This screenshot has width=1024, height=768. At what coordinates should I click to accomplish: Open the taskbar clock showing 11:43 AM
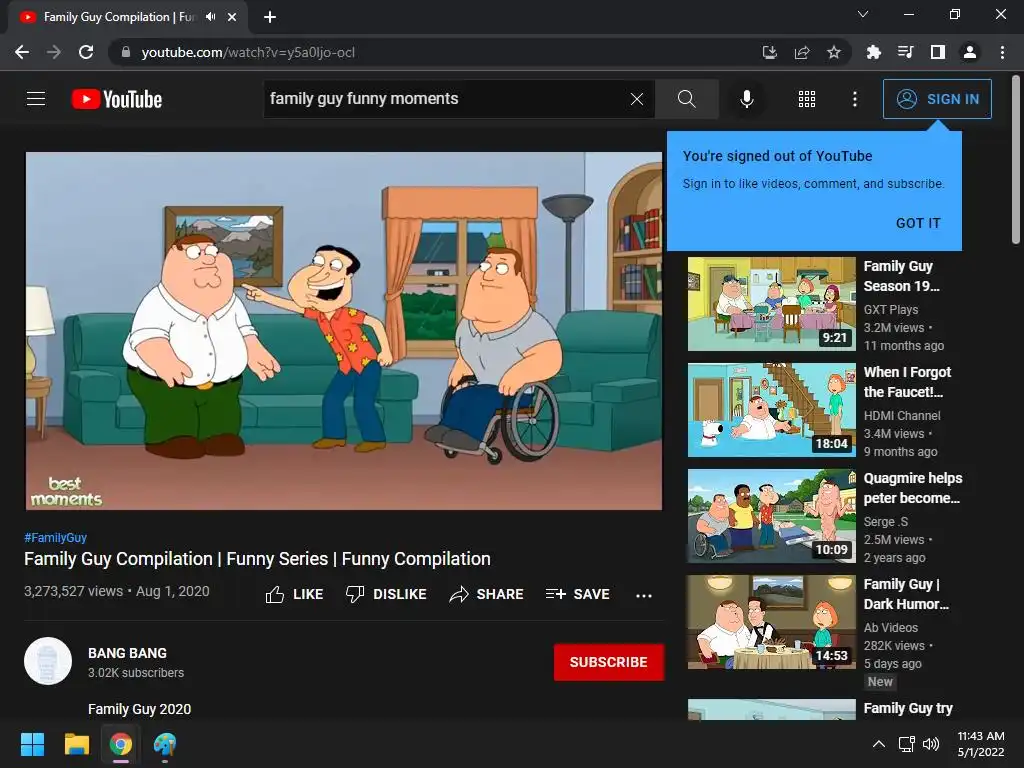click(980, 744)
